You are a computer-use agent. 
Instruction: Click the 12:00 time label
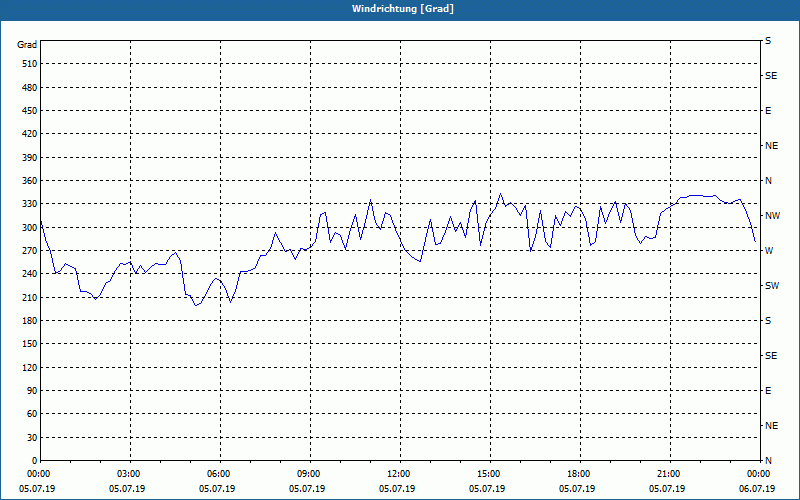[397, 474]
